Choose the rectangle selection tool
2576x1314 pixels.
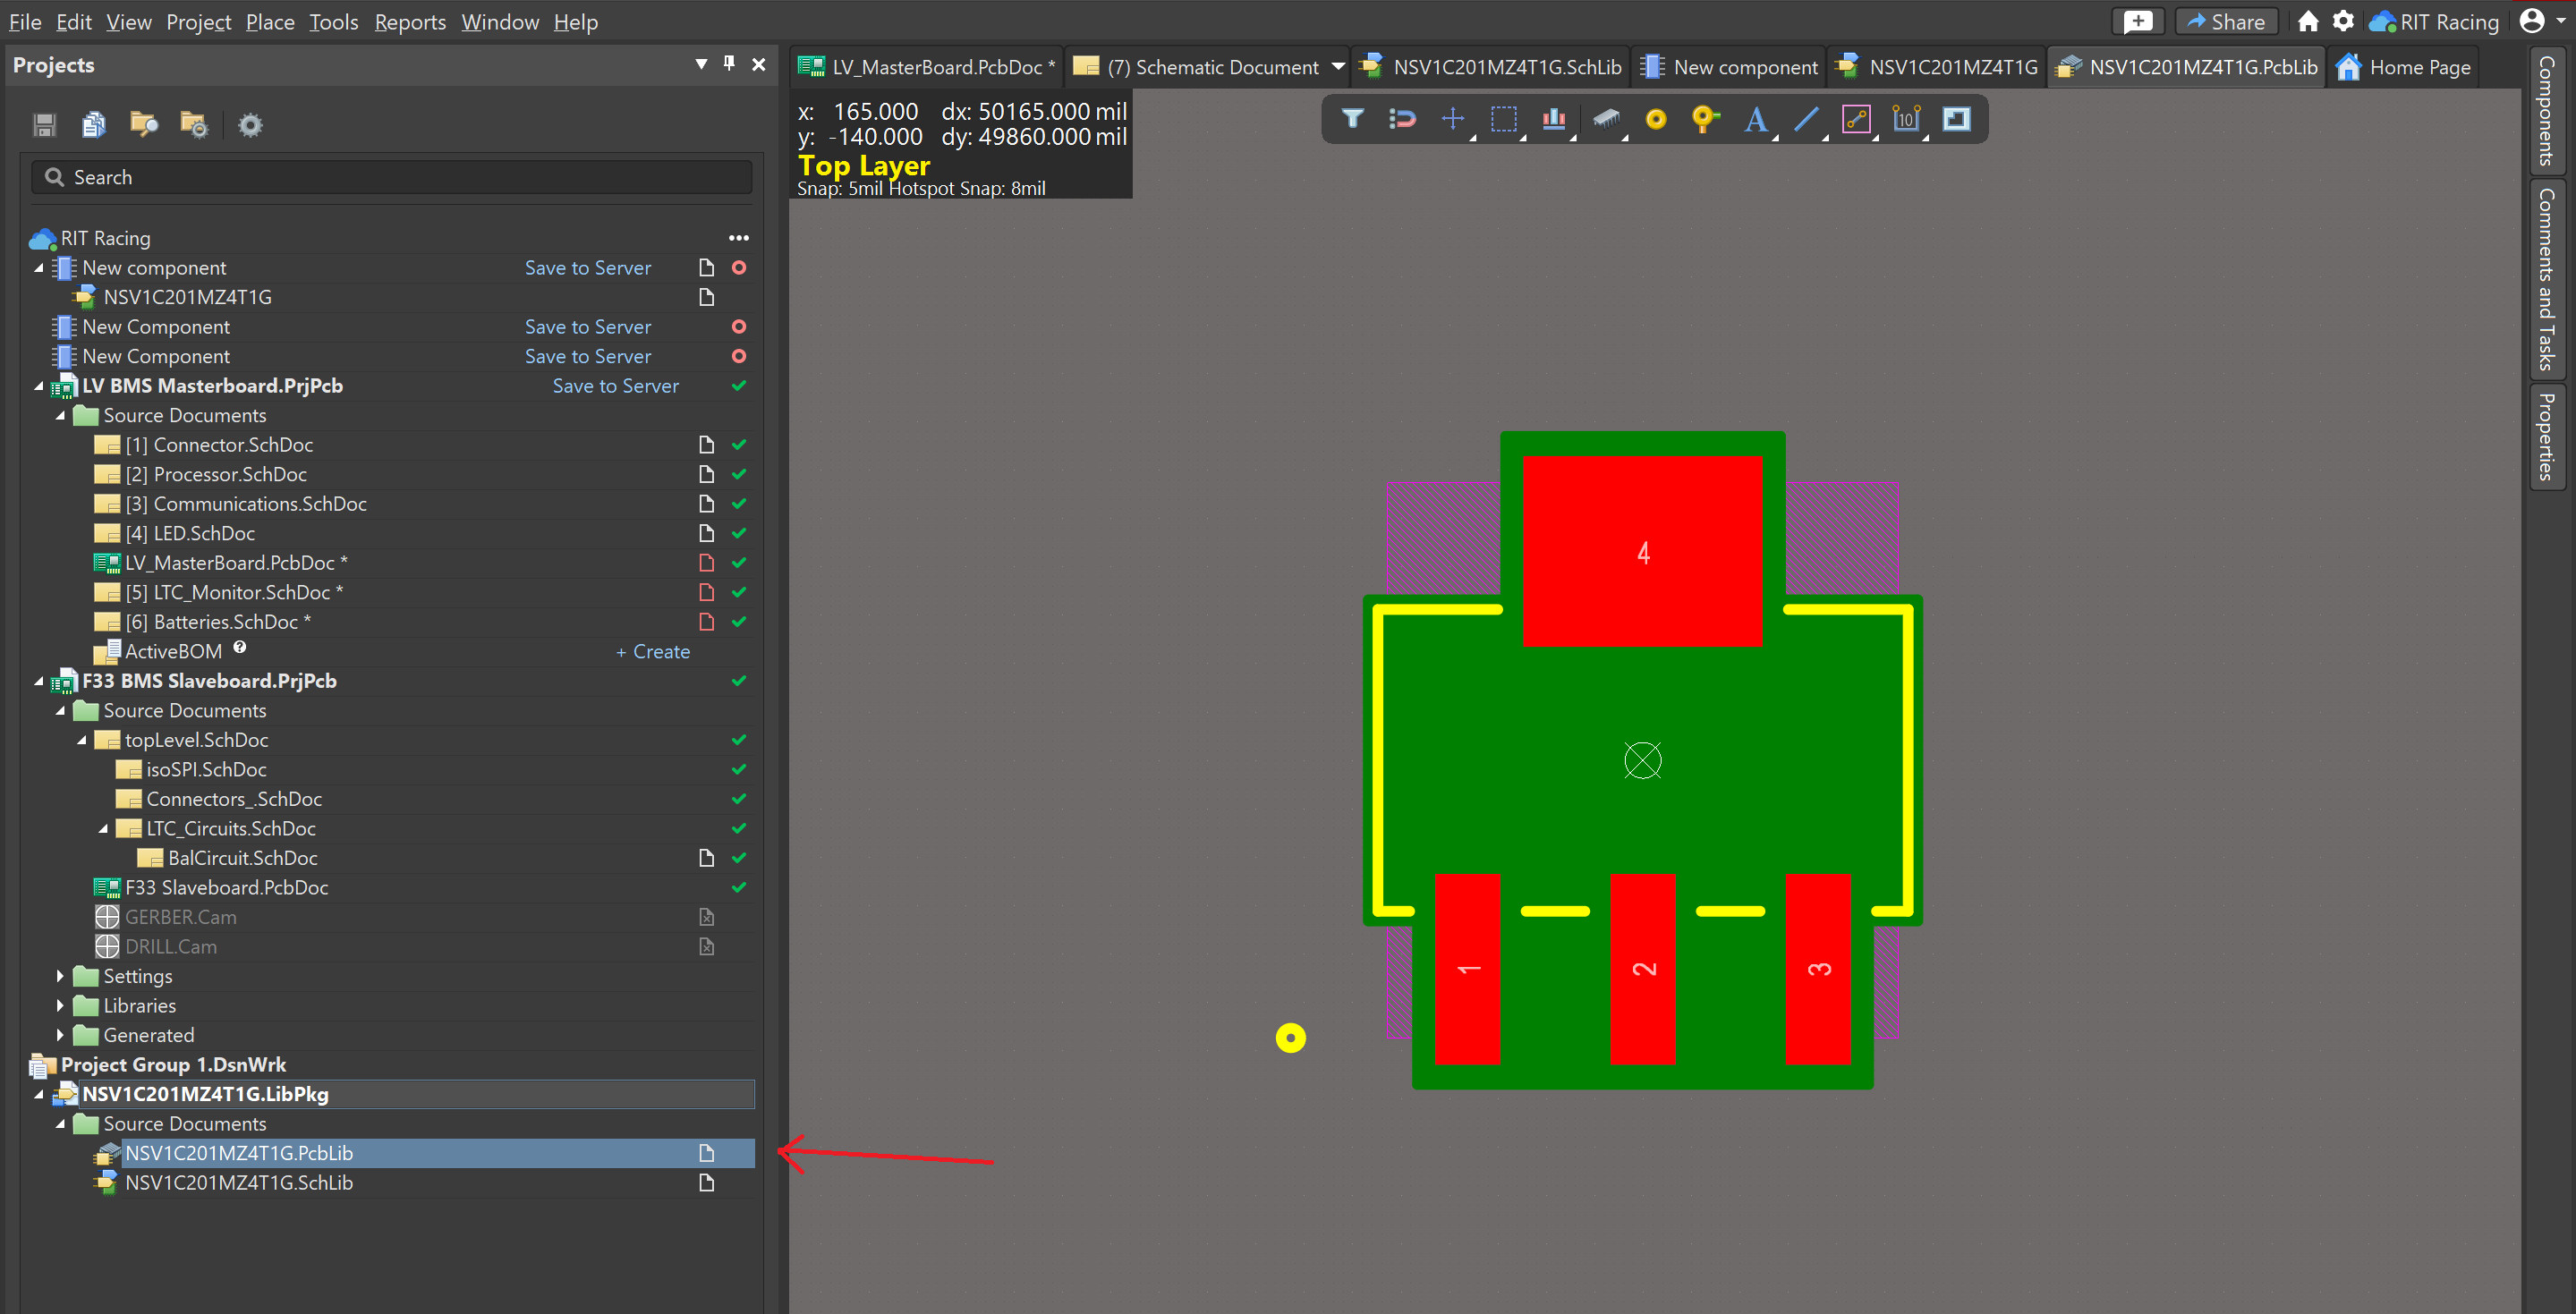point(1503,119)
